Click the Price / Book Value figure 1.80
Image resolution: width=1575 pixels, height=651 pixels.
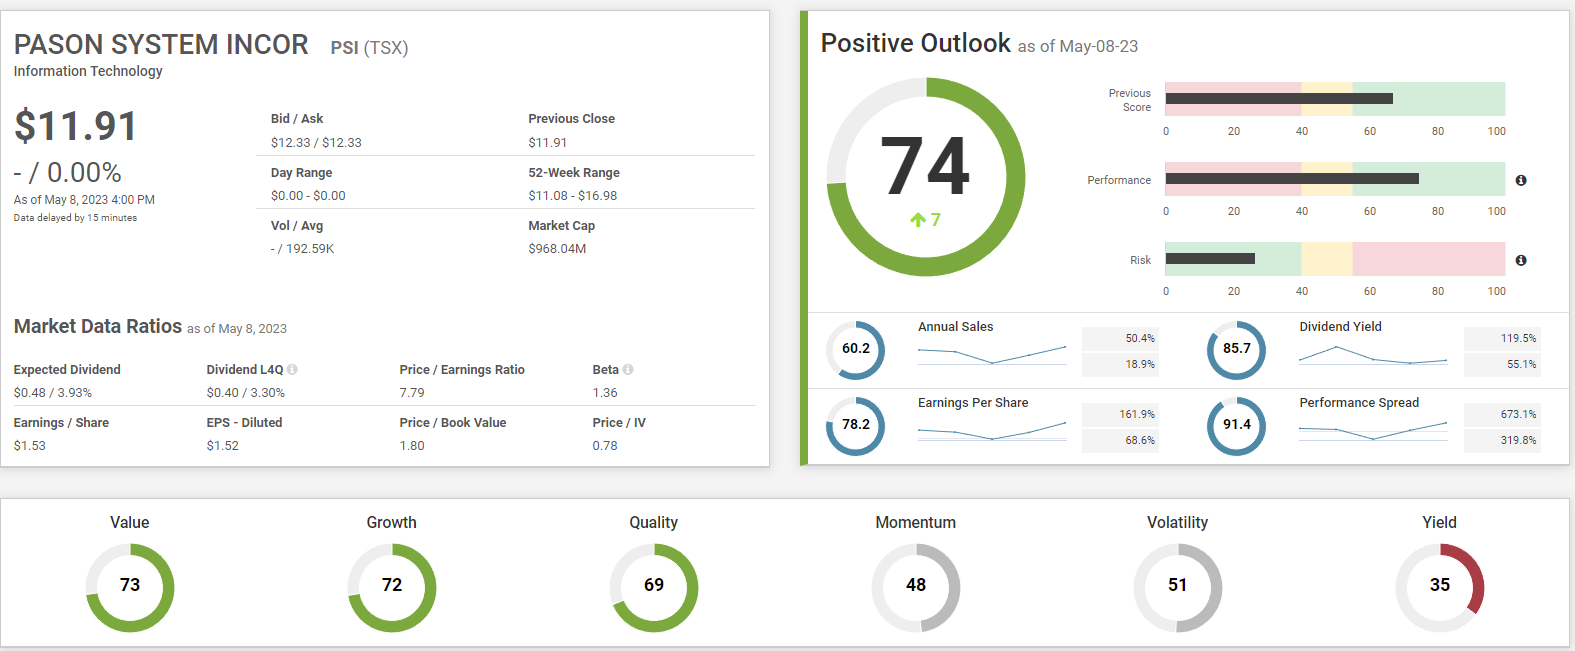pos(412,446)
